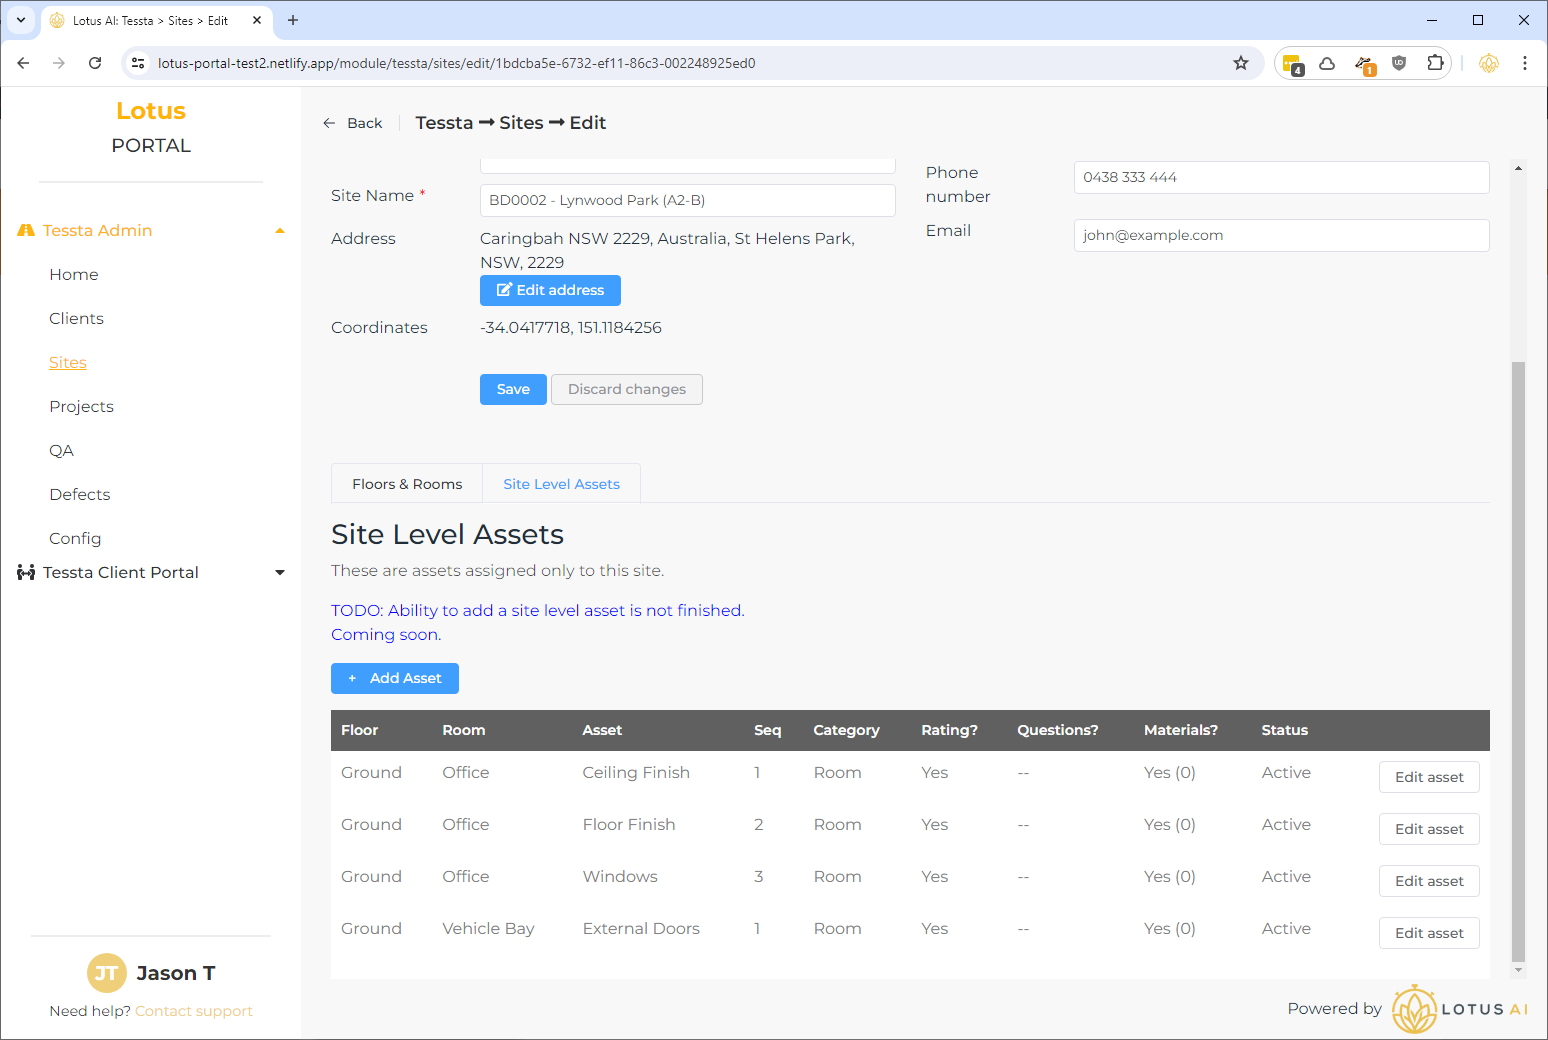
Task: Expand the Tessta Client Portal section
Action: [280, 573]
